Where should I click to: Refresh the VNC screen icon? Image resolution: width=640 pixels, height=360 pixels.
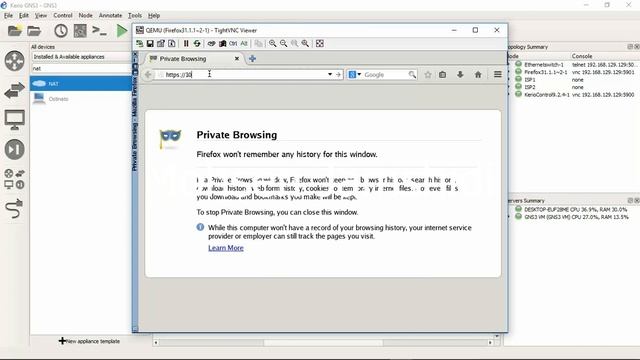[197, 43]
